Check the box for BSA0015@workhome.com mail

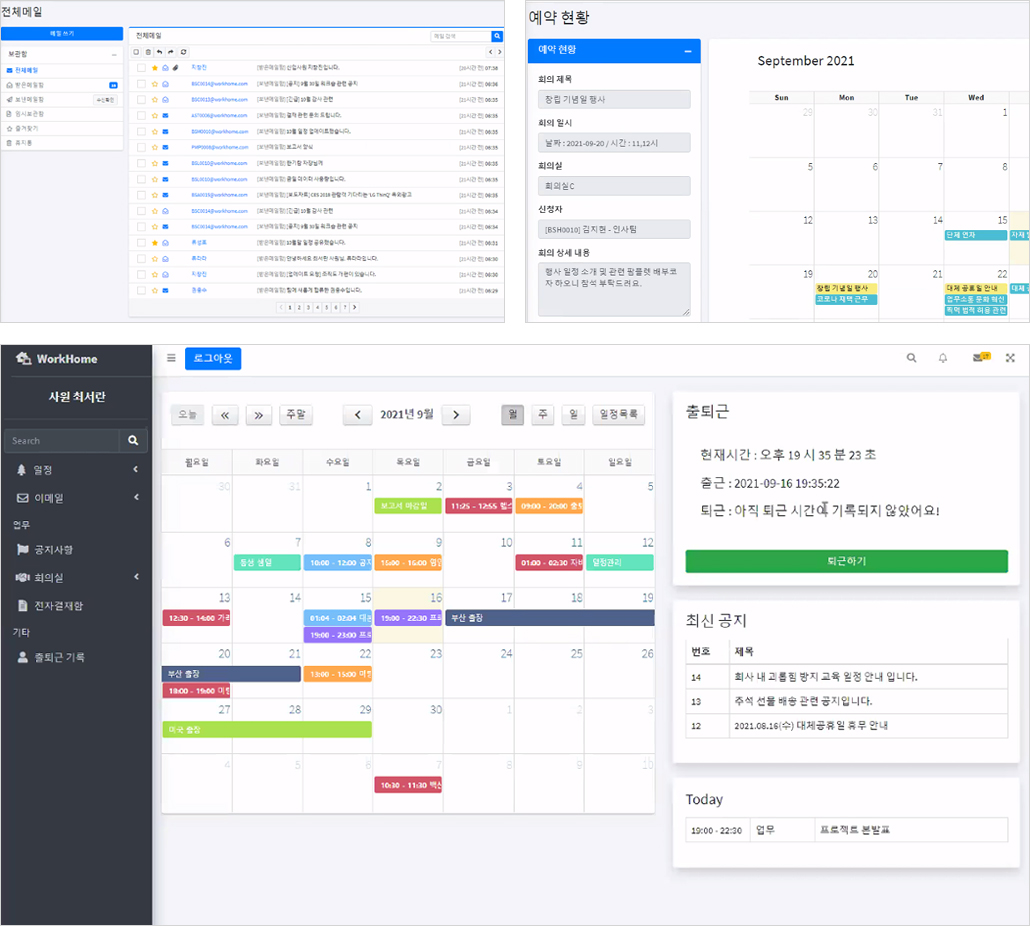pos(141,195)
